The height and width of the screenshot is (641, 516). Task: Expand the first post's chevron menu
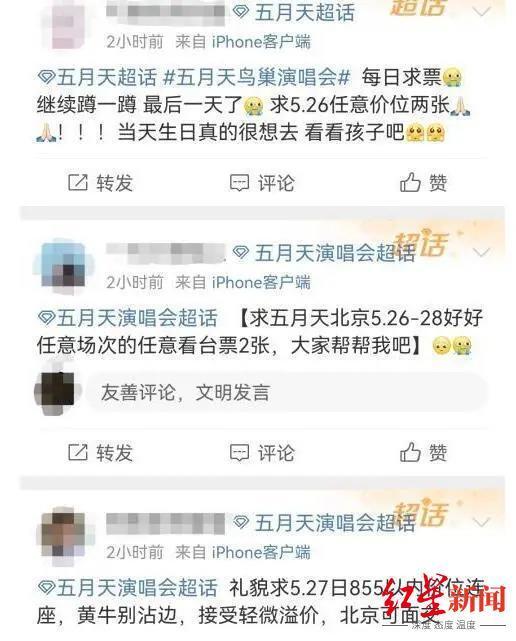click(481, 12)
